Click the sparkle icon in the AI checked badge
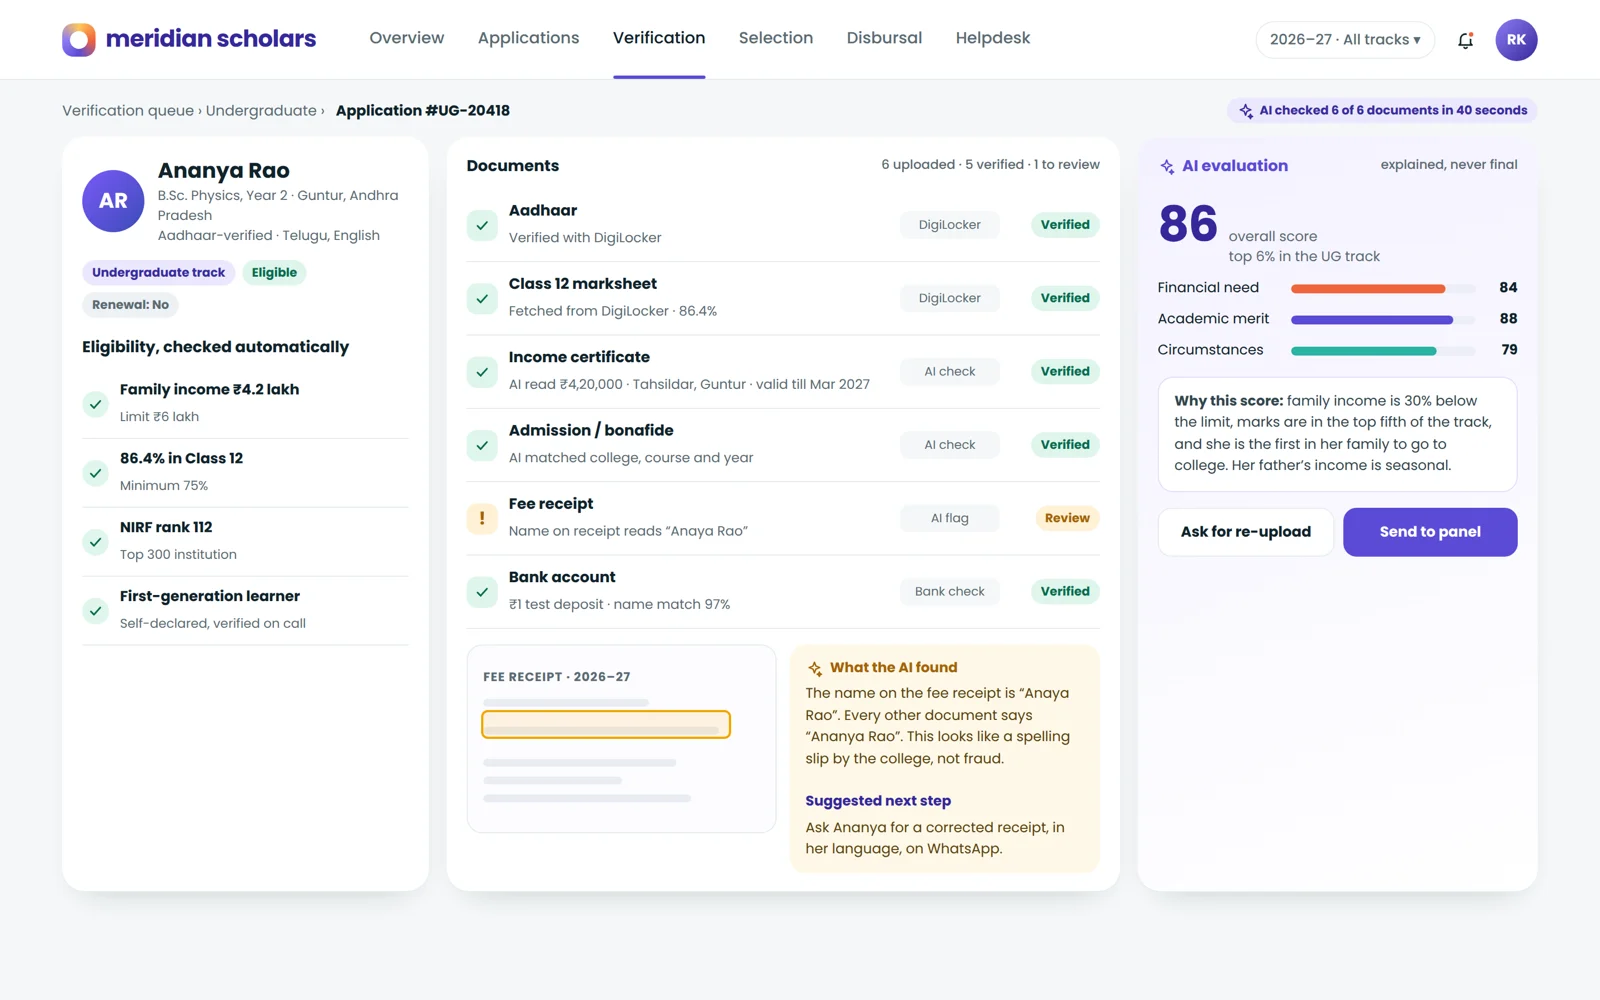 pyautogui.click(x=1246, y=111)
